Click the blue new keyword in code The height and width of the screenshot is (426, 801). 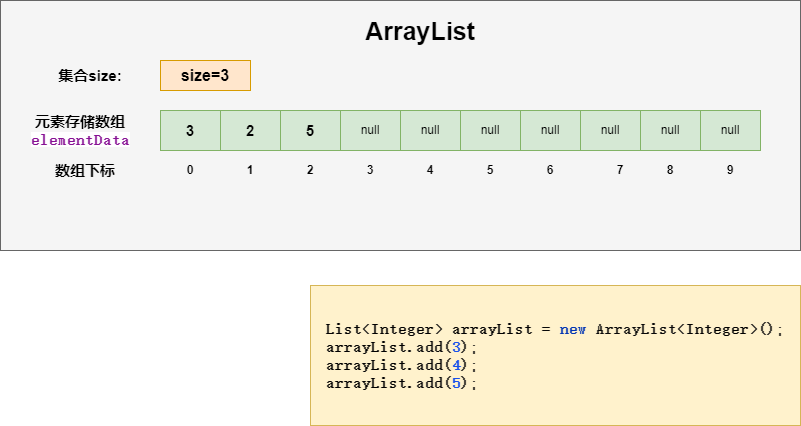point(572,329)
